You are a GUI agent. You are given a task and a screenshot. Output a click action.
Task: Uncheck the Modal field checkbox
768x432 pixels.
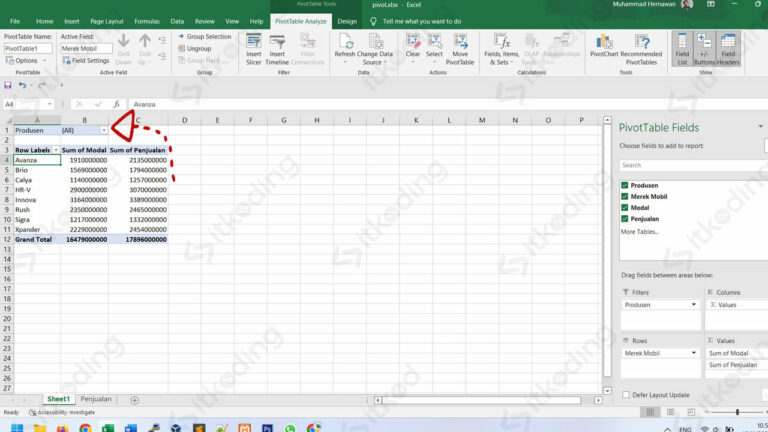[x=624, y=208]
